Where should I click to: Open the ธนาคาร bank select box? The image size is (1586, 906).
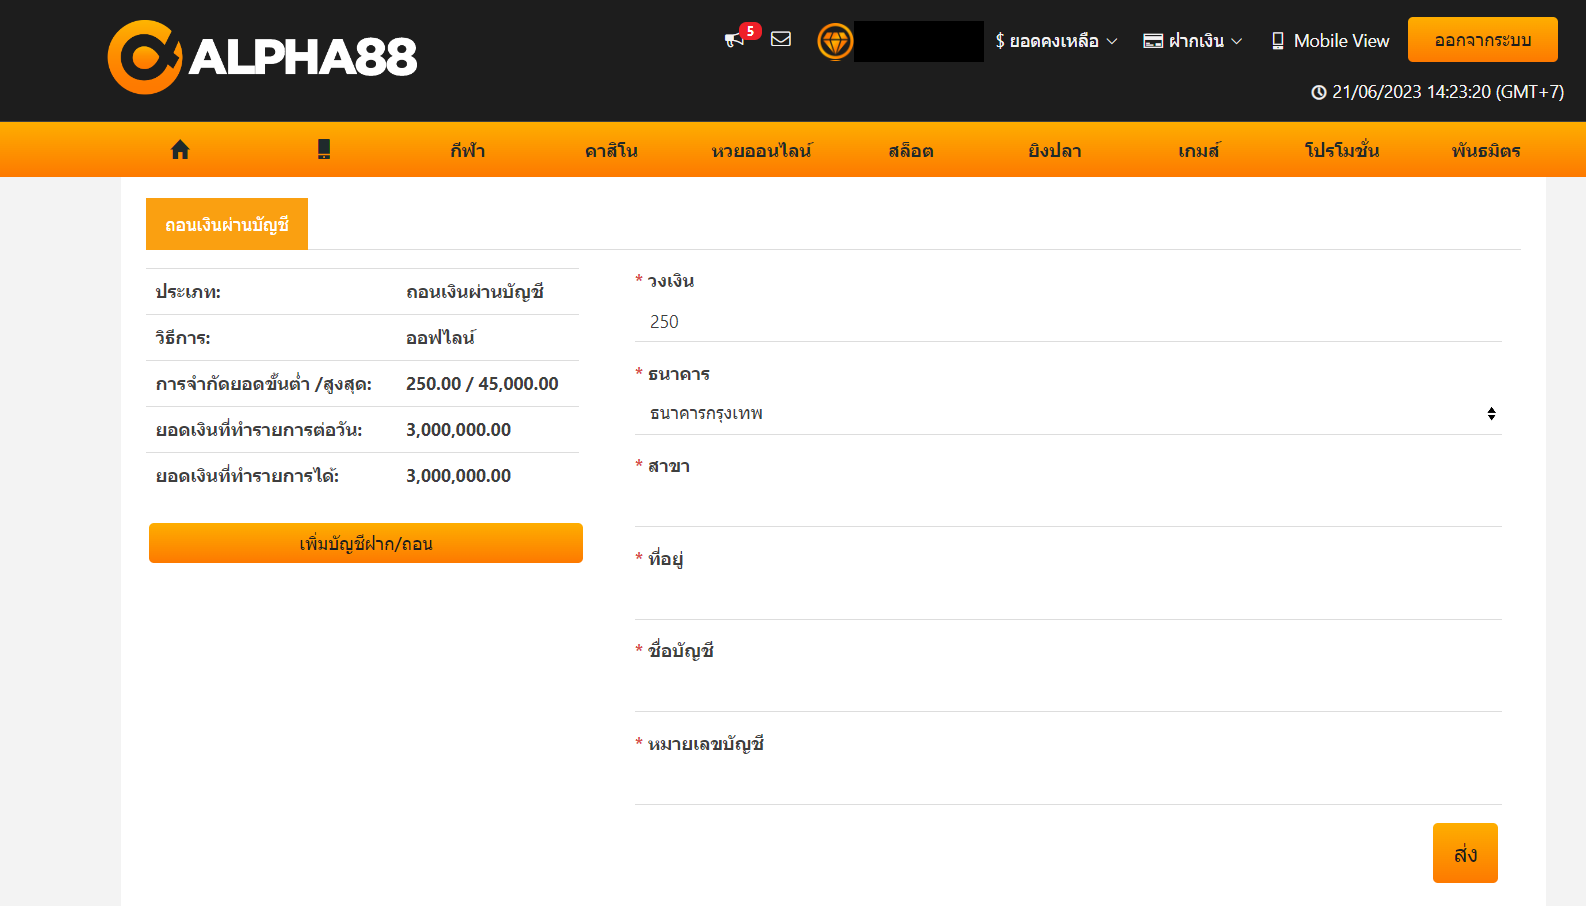[x=1068, y=414]
